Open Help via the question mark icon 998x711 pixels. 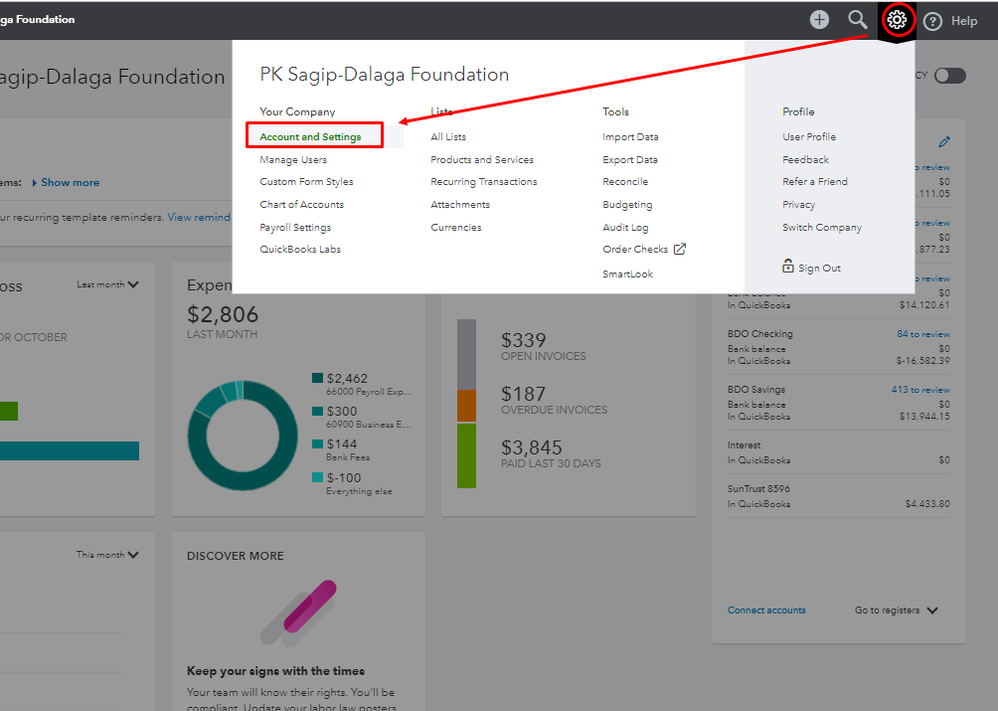point(933,21)
